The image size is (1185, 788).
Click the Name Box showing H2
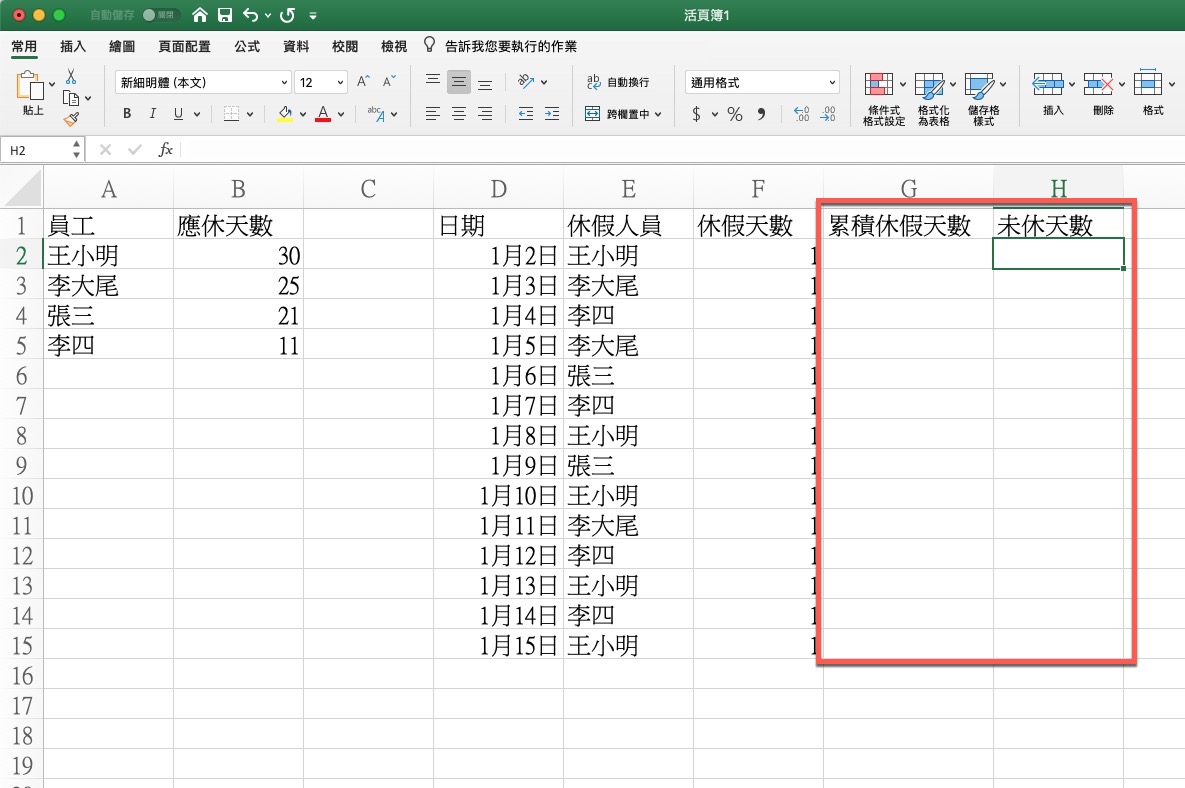41,150
